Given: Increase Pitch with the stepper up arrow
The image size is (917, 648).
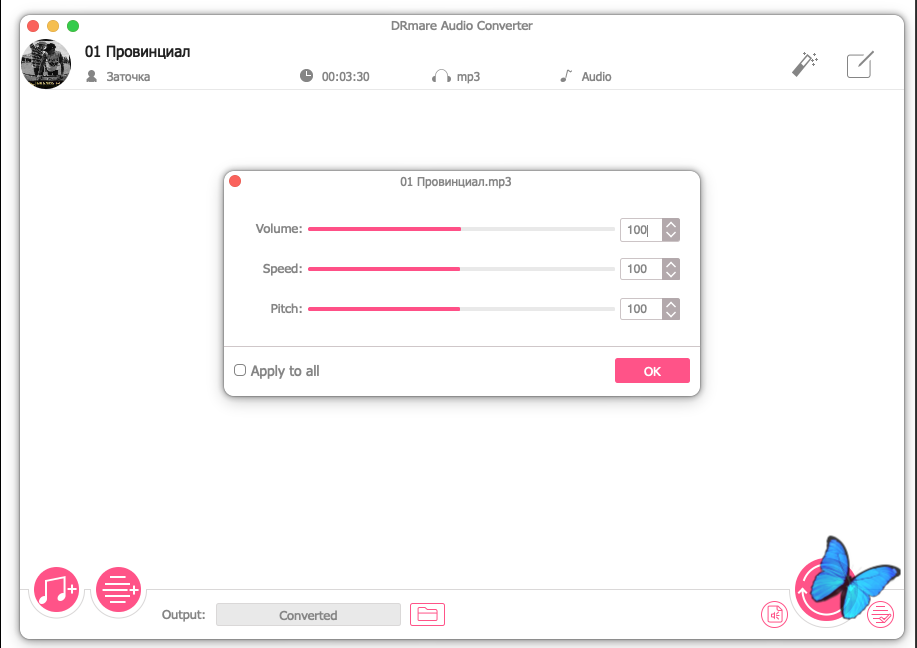Looking at the screenshot, I should pos(671,304).
